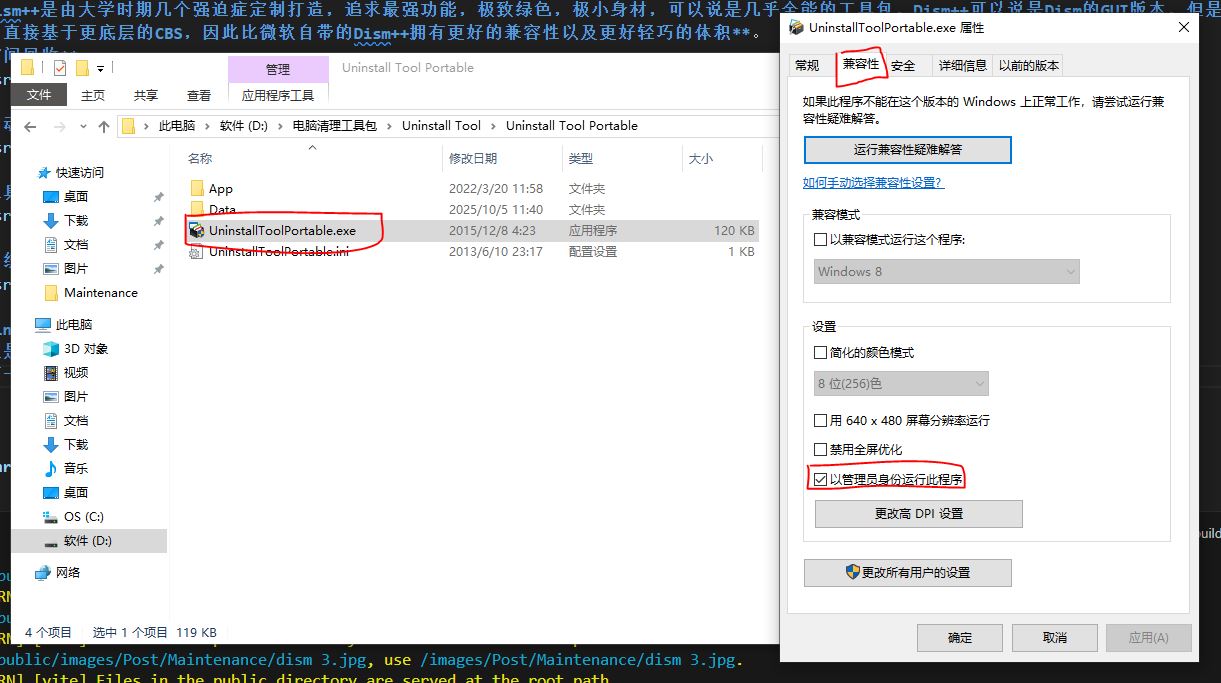1221x683 pixels.
Task: Open the 8 位(256)色 color dropdown
Action: [x=901, y=384]
